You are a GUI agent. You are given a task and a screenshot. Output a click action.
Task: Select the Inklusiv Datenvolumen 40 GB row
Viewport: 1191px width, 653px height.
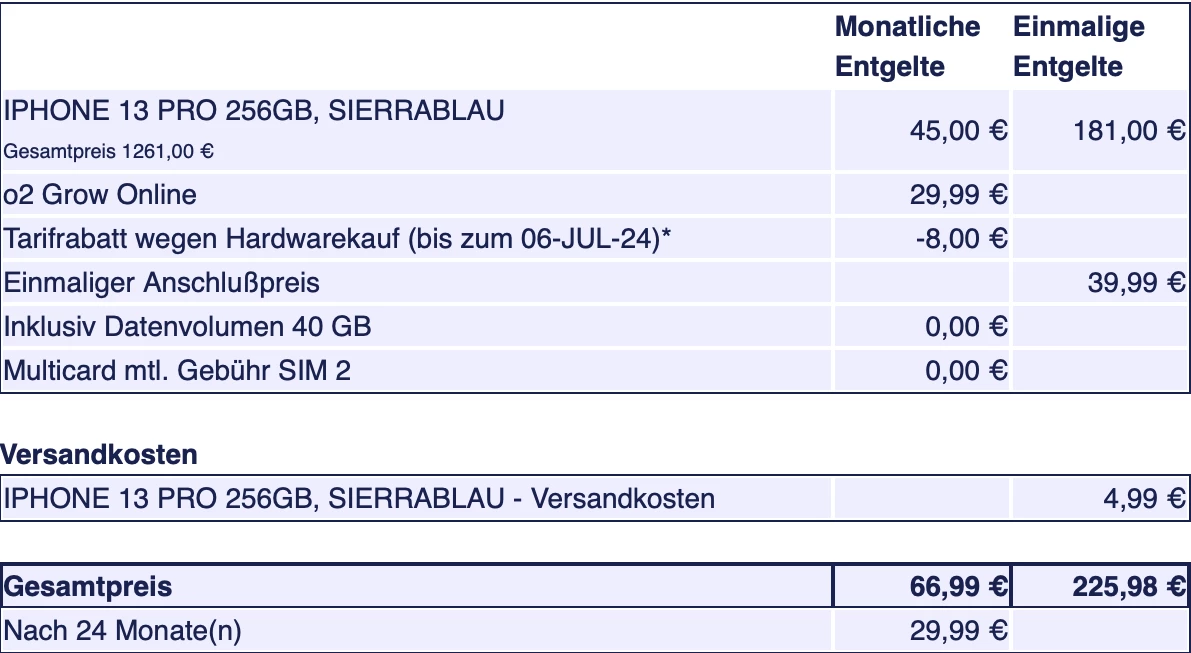pos(188,327)
